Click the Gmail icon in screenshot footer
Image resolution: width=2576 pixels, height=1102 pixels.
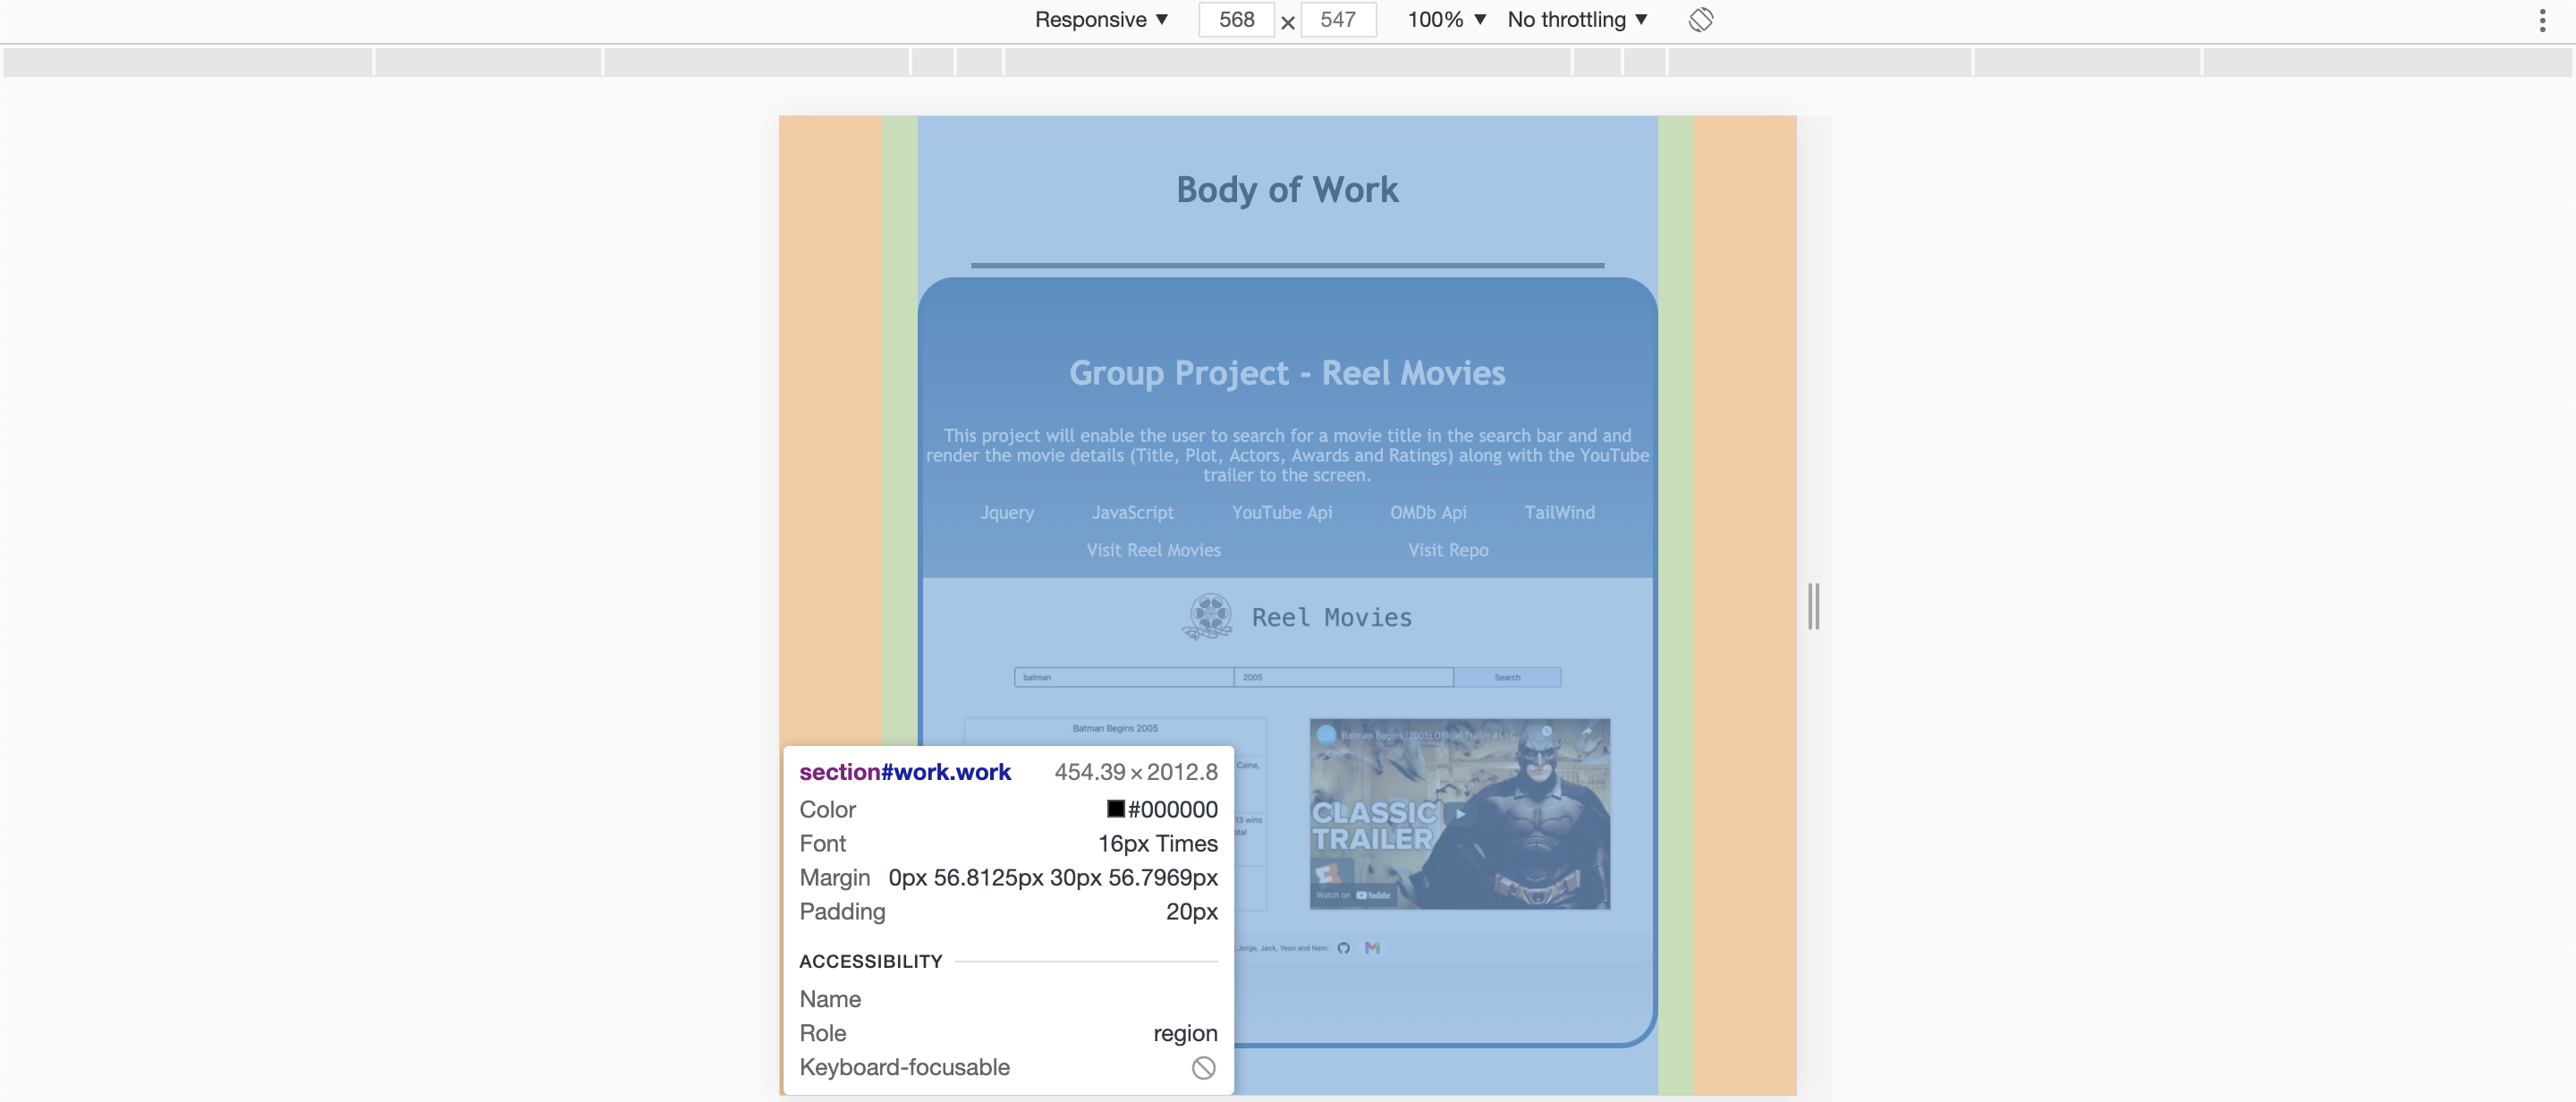click(1372, 948)
